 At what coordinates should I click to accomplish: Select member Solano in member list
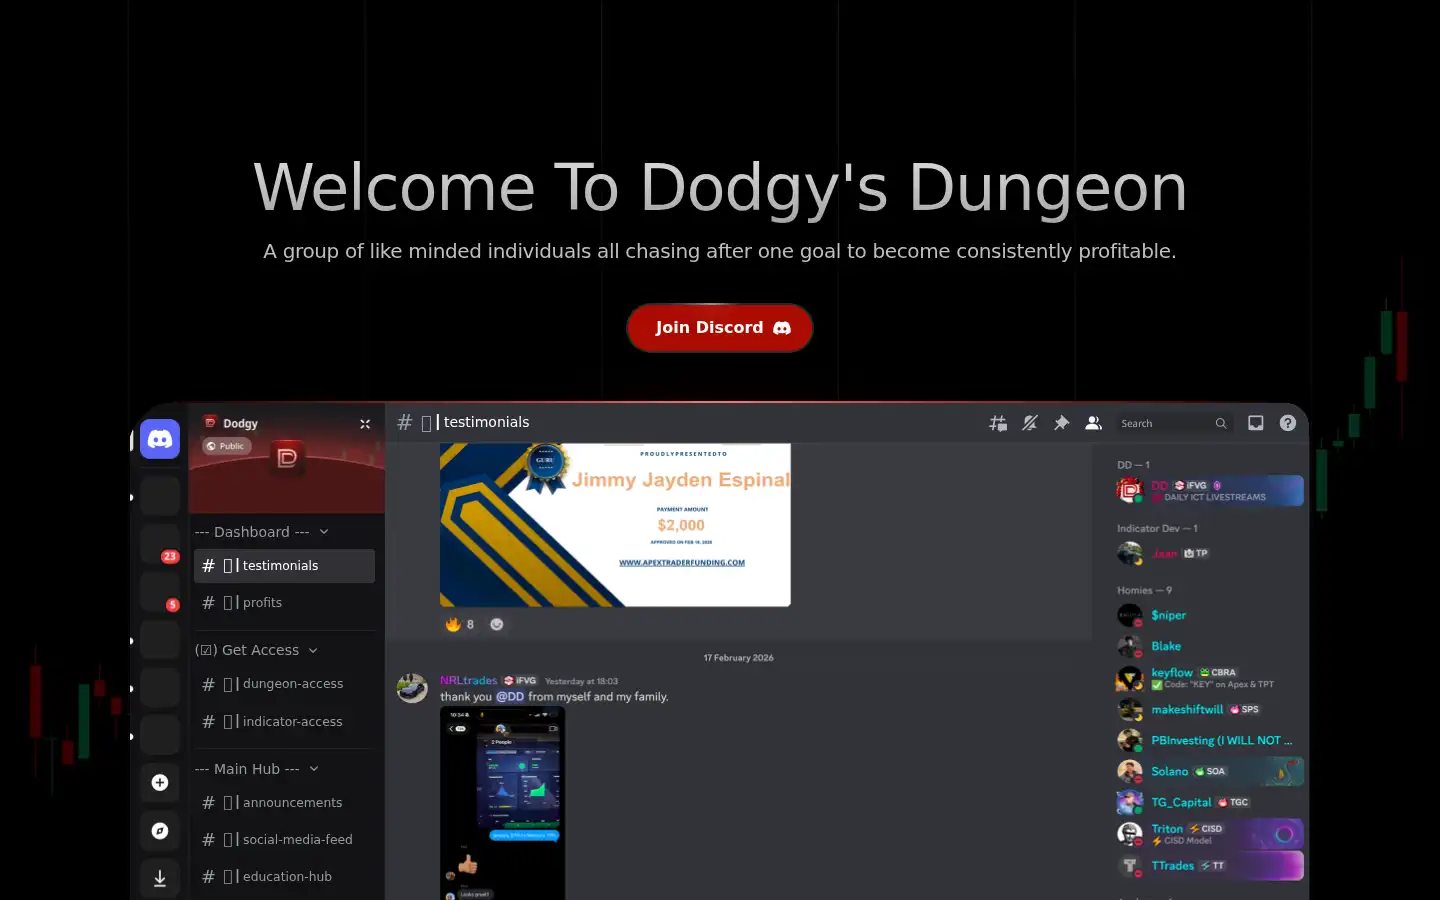coord(1209,772)
